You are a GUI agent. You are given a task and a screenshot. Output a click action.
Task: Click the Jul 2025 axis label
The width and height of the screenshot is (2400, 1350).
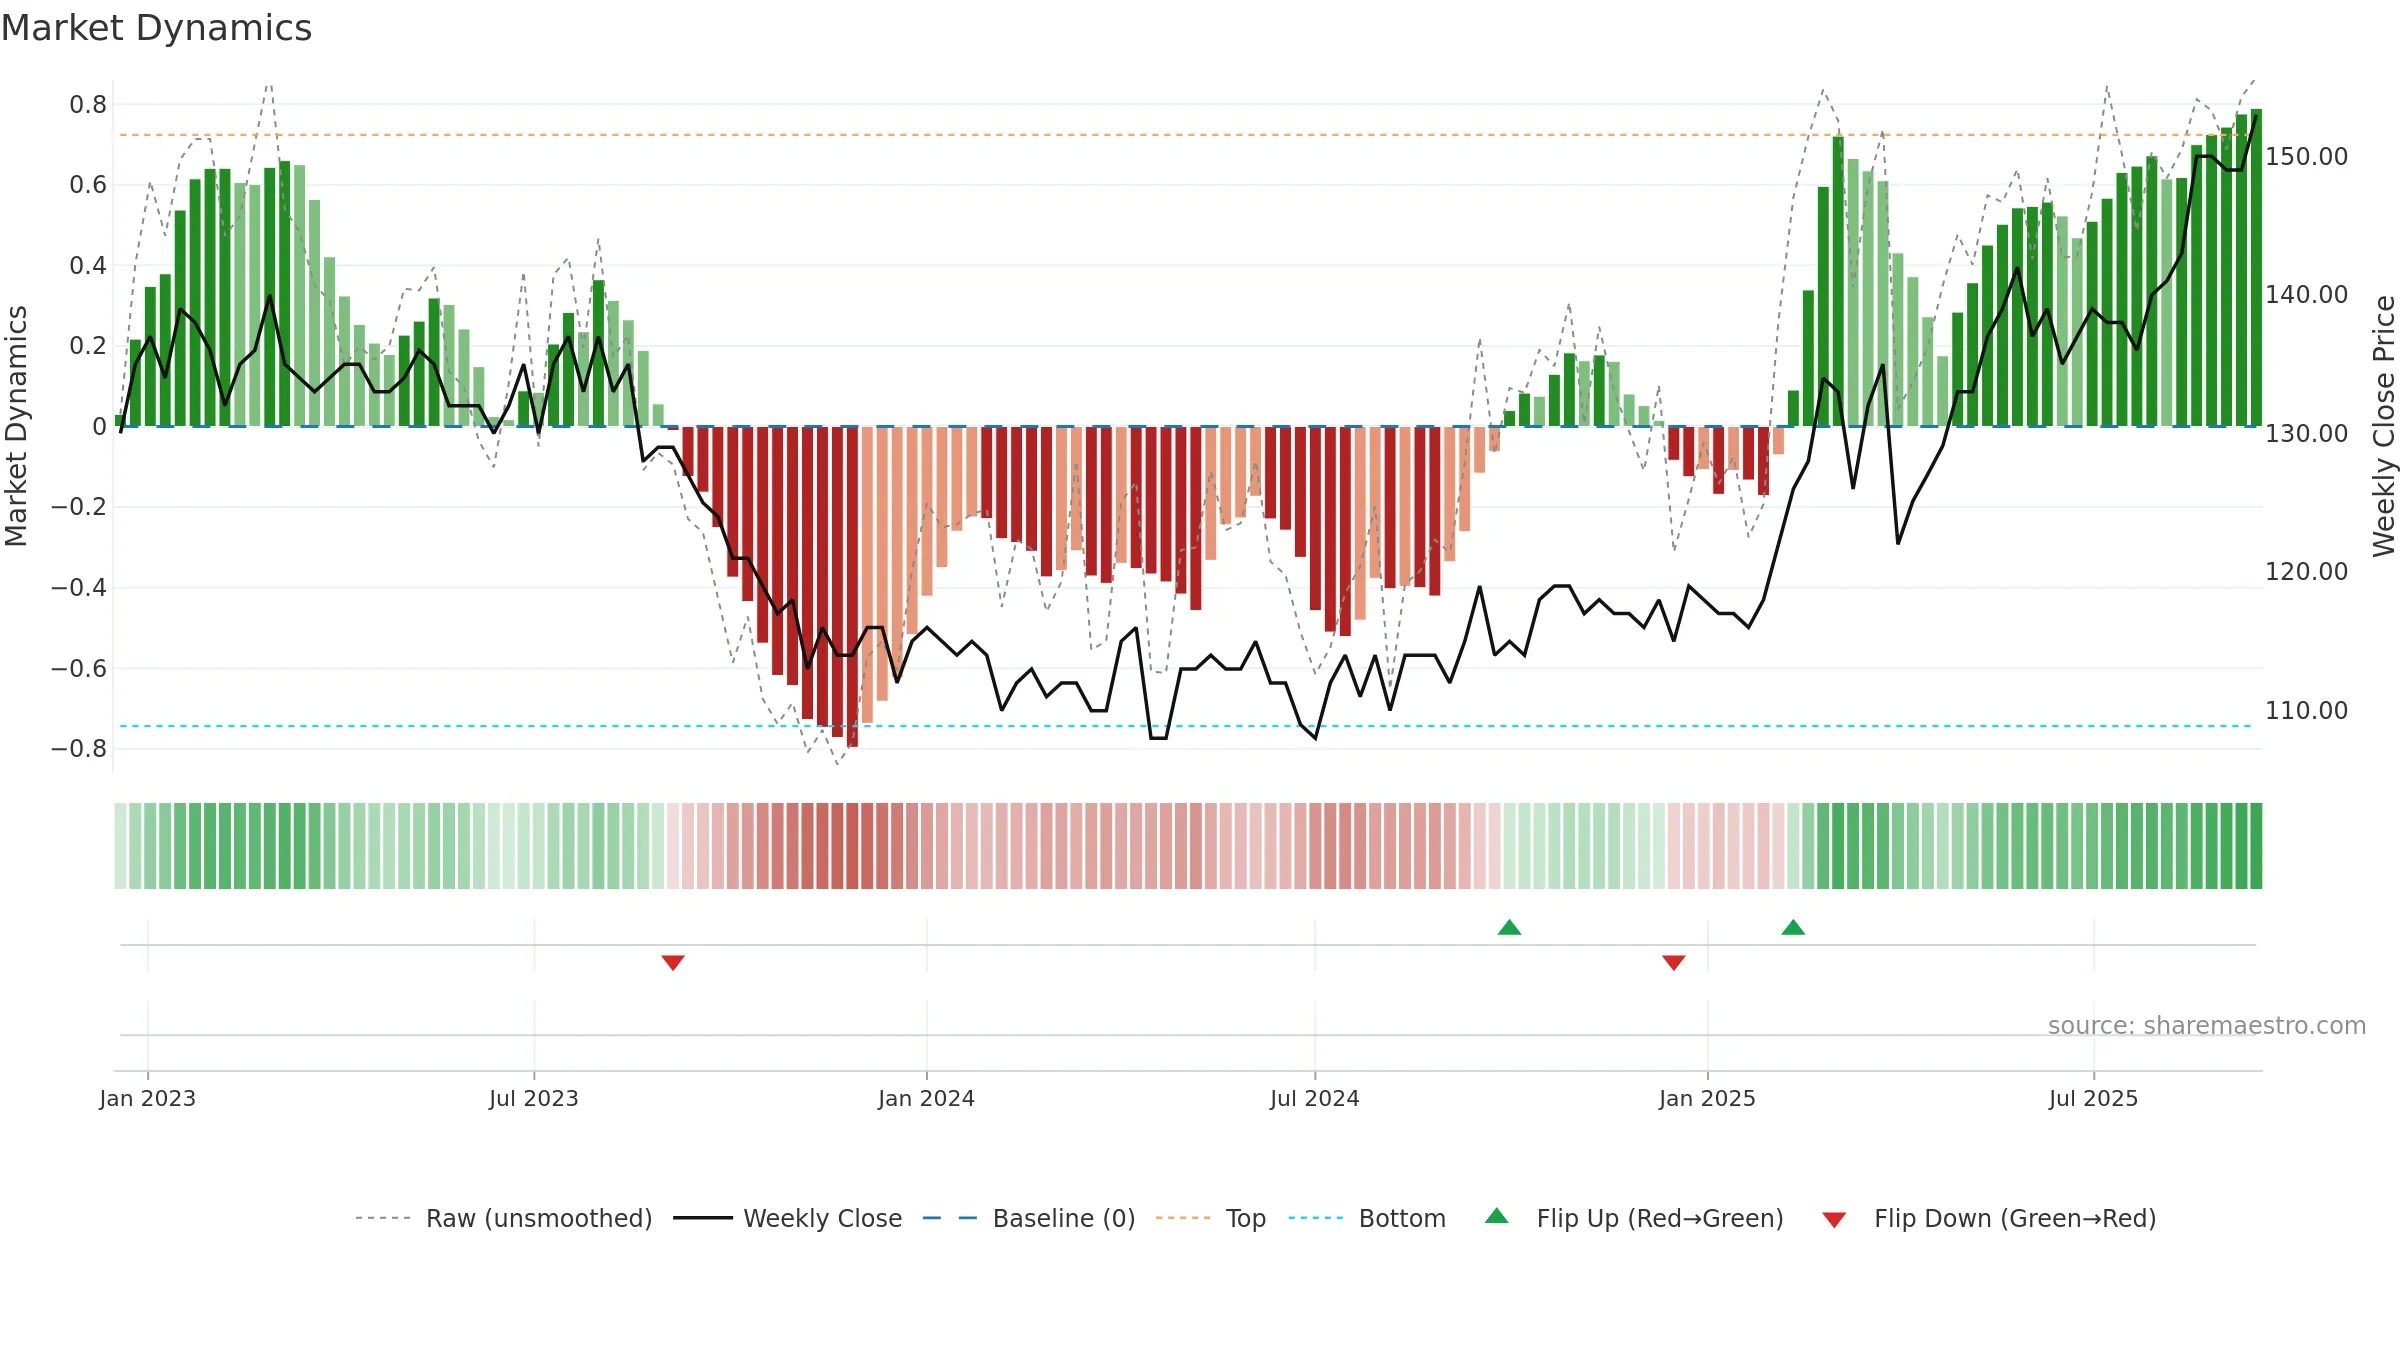[2094, 1098]
